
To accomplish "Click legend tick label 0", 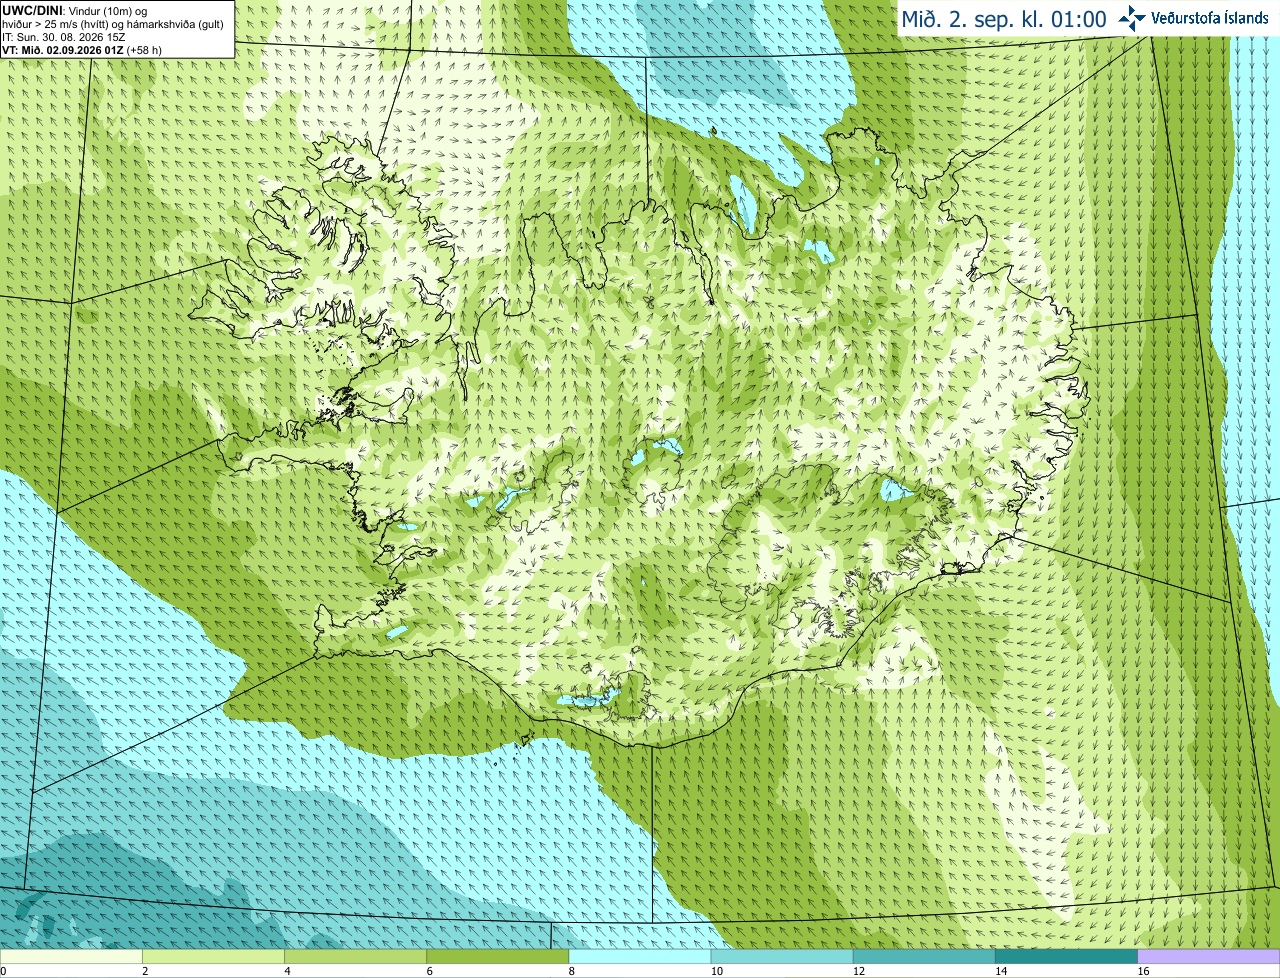I will coord(4,971).
